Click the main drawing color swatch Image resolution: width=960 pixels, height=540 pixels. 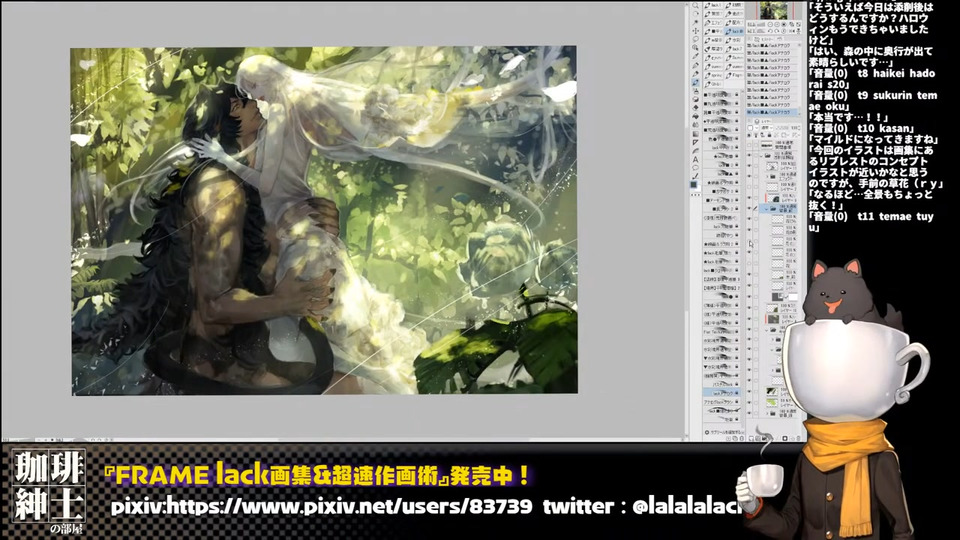(694, 184)
